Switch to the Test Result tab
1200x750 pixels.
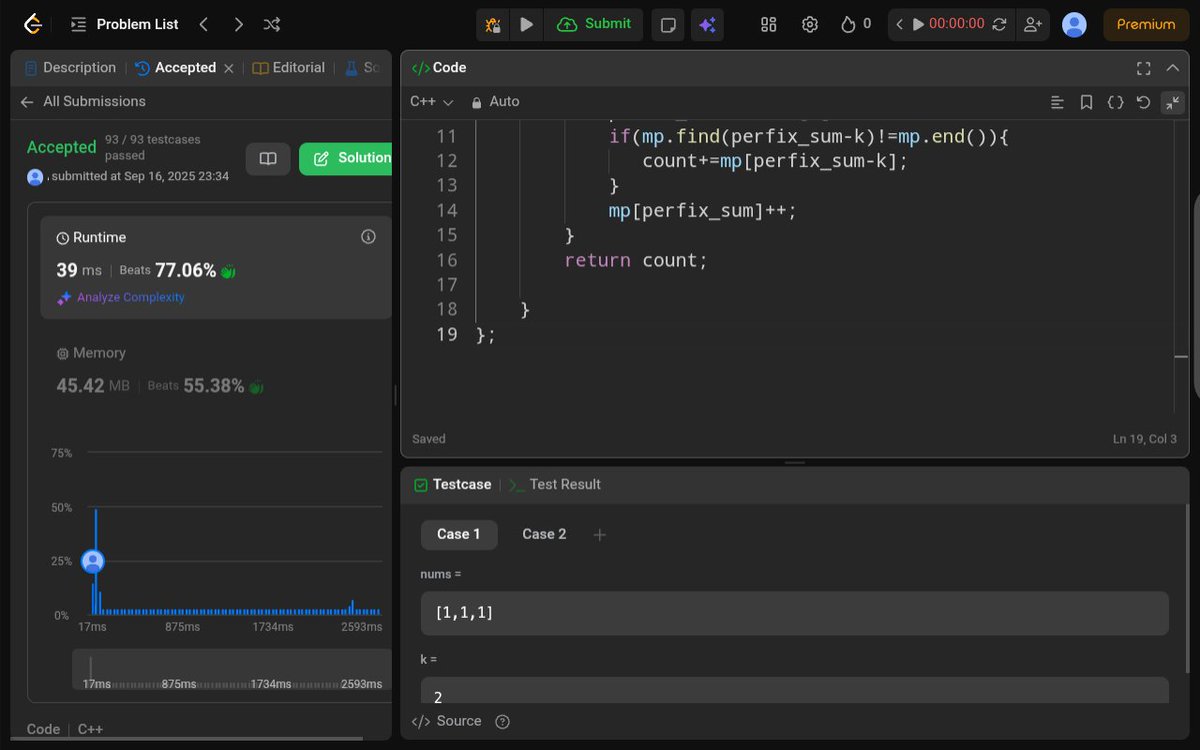point(555,484)
